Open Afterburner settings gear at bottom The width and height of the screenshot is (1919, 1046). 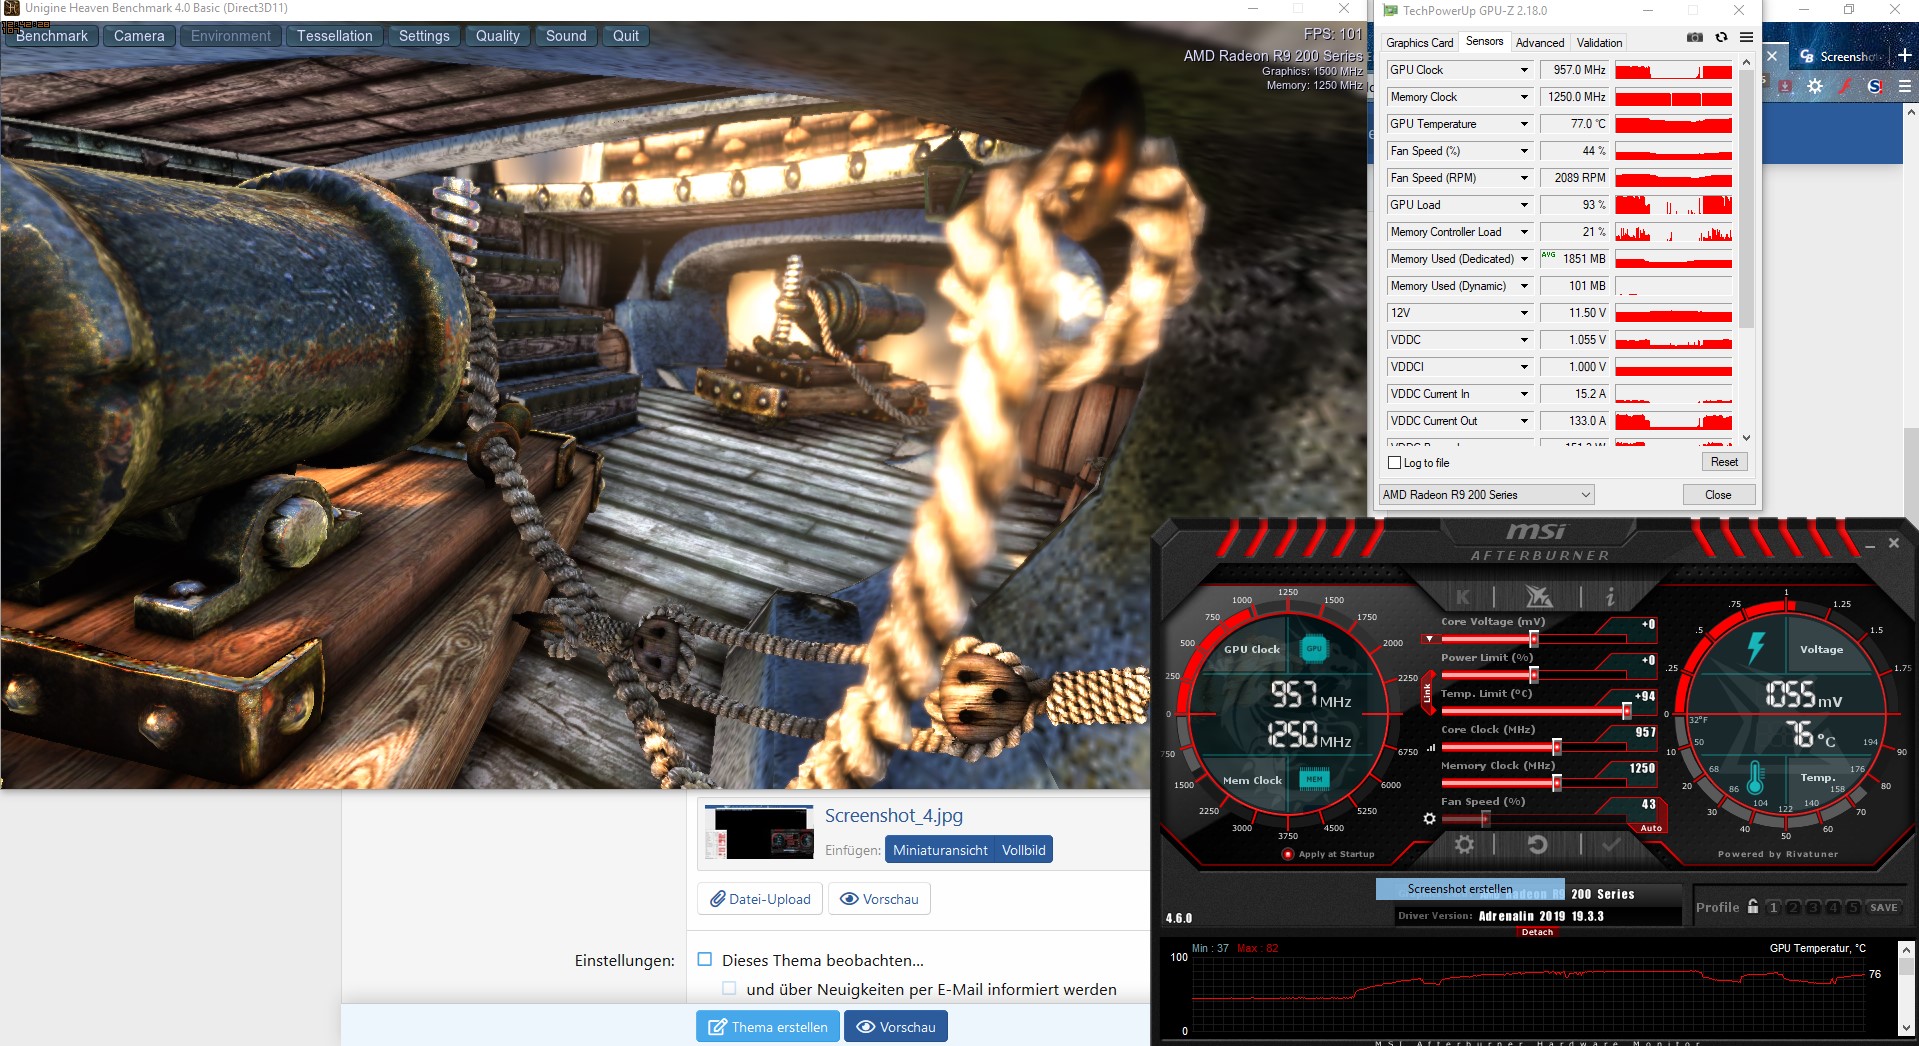[x=1464, y=845]
